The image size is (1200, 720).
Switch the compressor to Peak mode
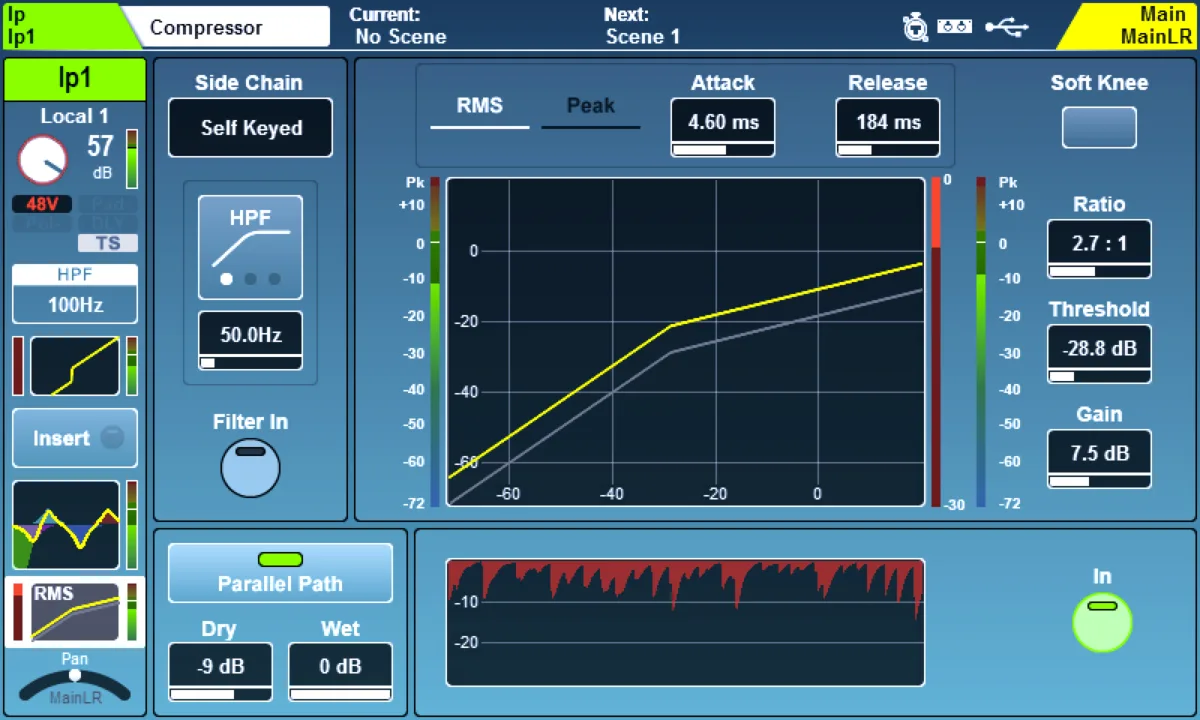click(591, 107)
